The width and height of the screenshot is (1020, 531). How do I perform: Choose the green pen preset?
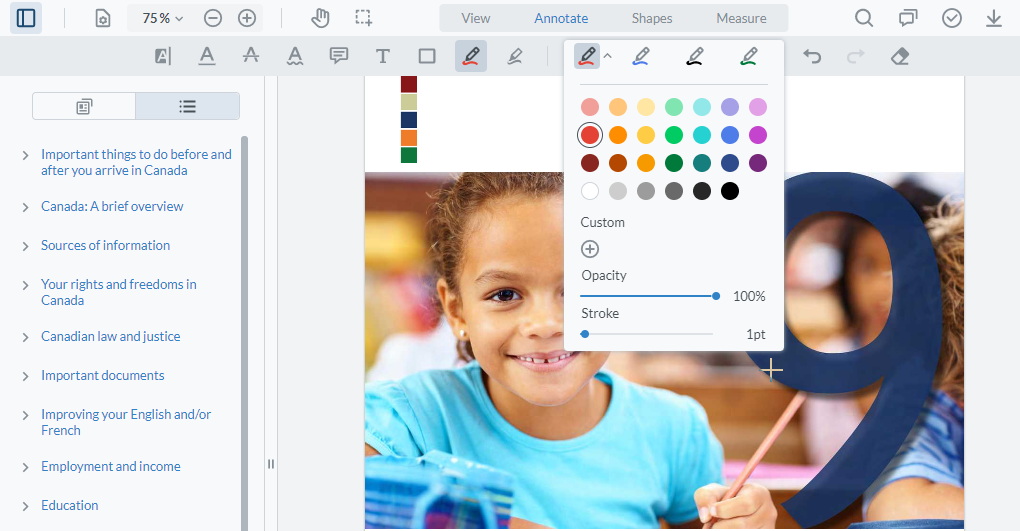point(749,57)
